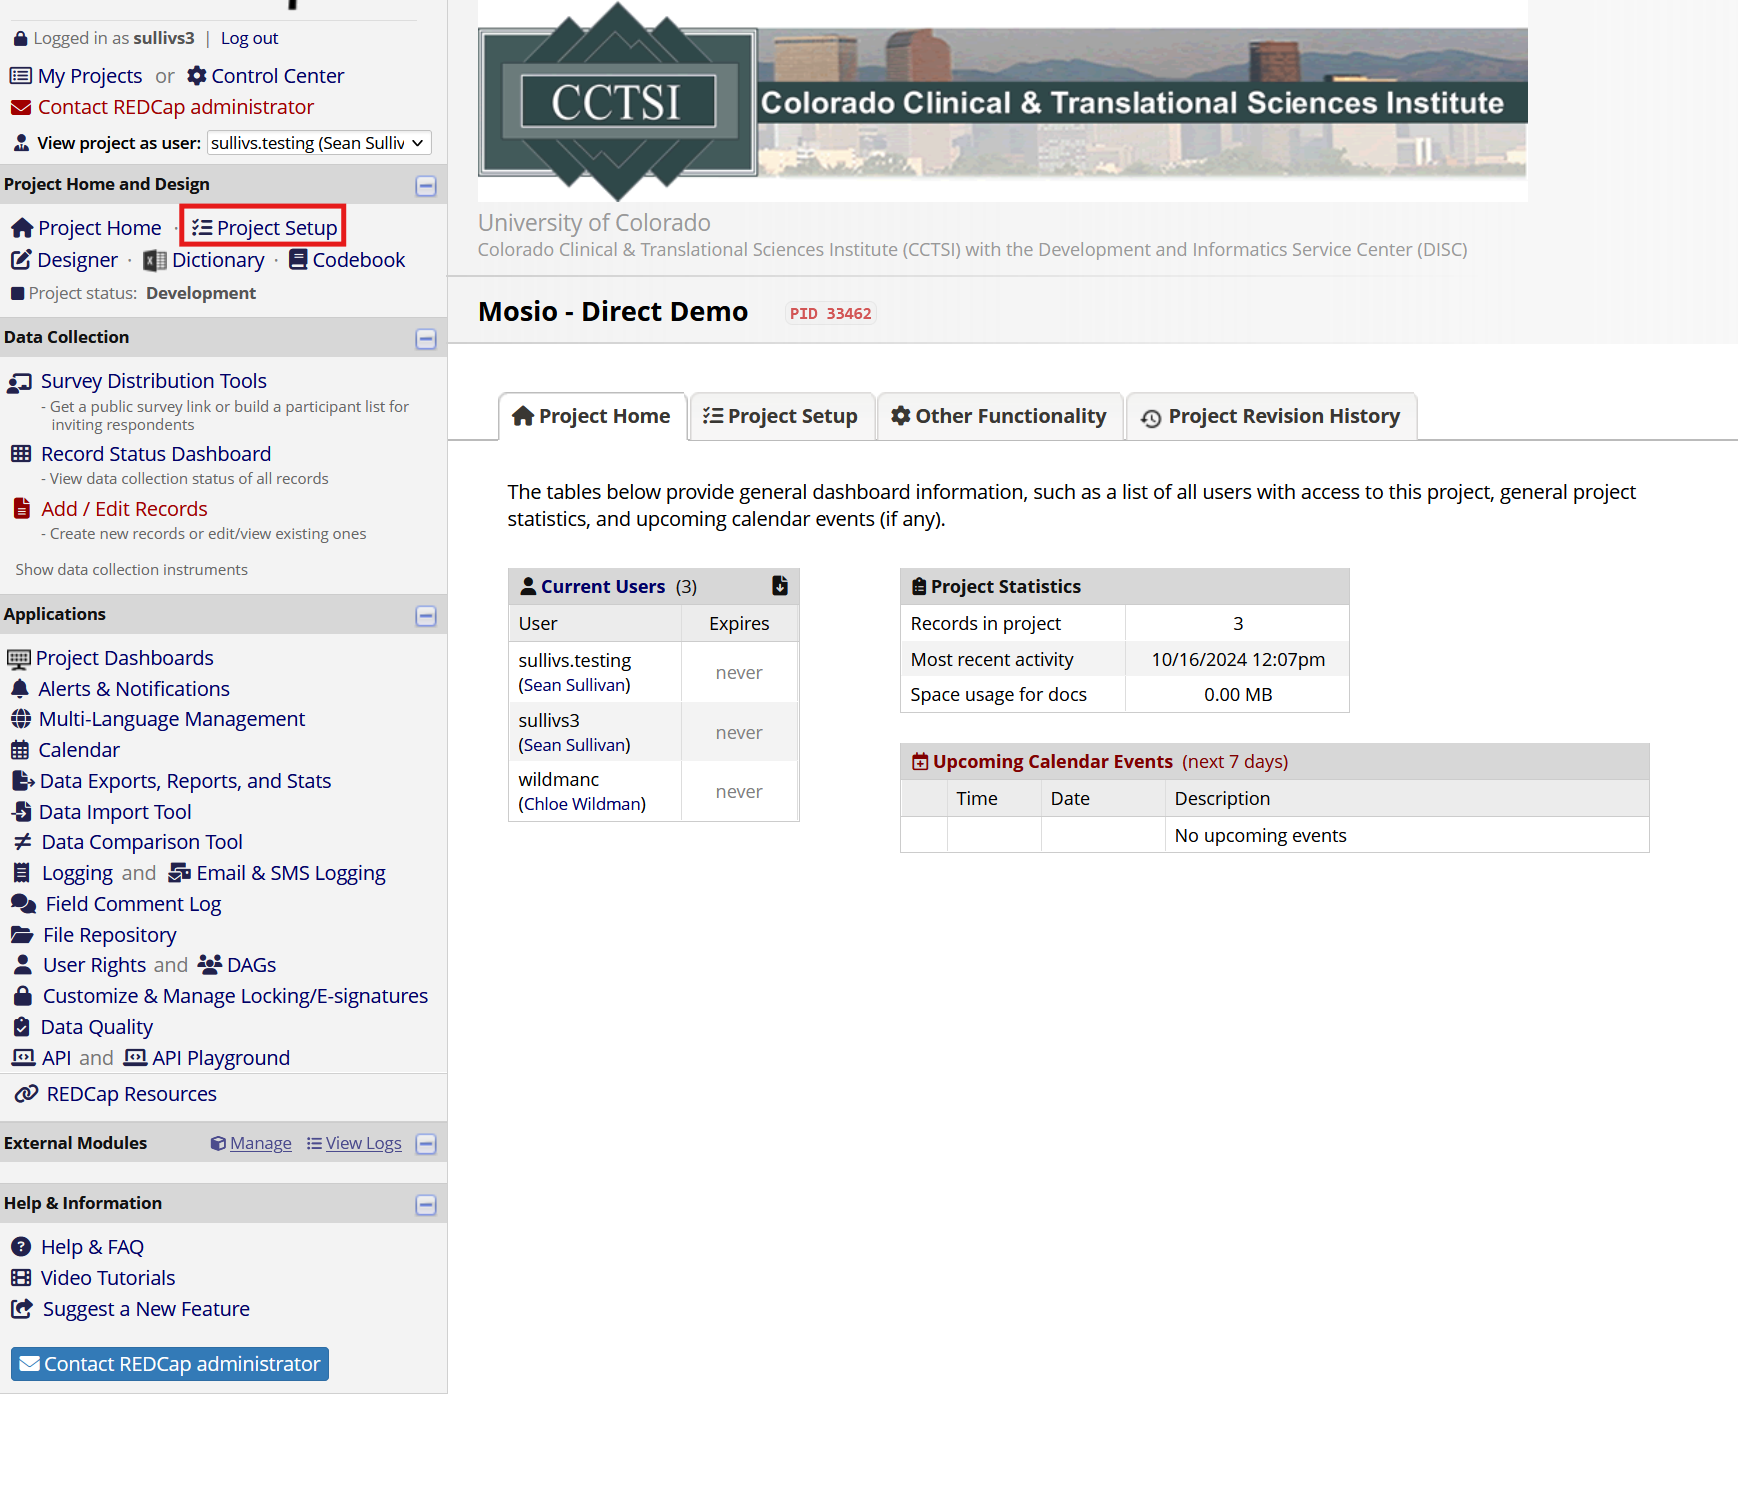Click the Data Quality clipboard check icon
This screenshot has height=1508, width=1738.
(22, 1027)
